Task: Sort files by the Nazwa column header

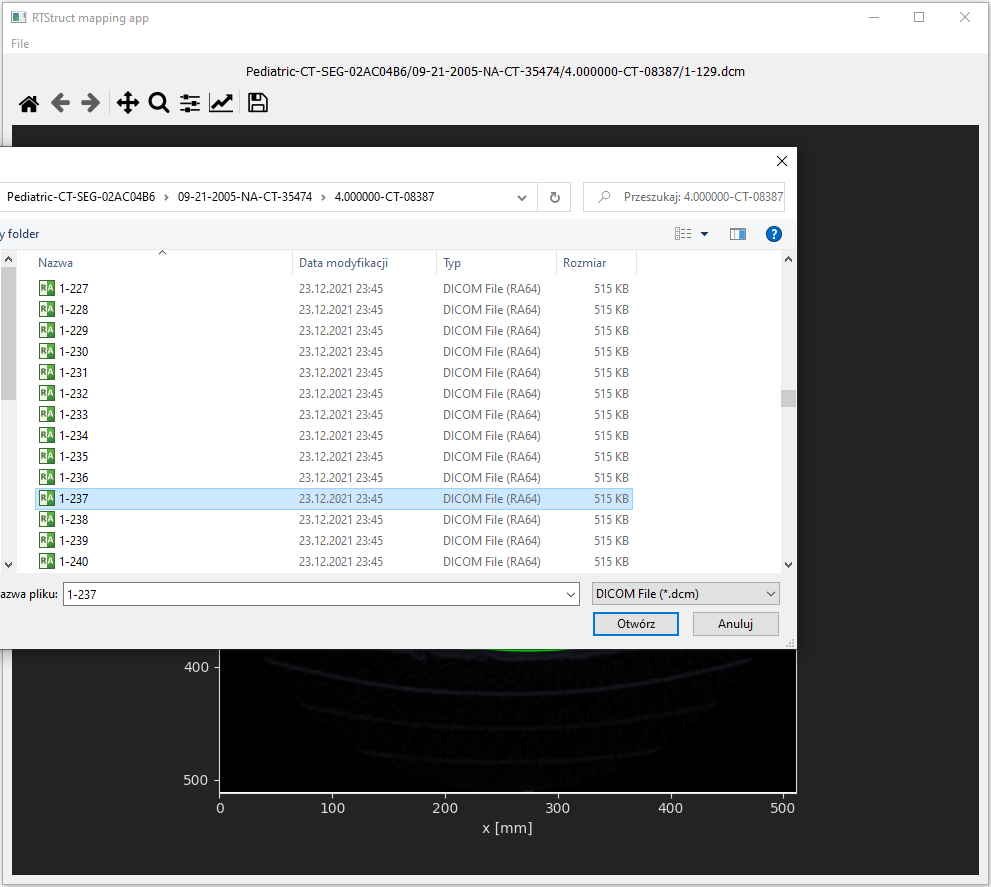Action: tap(55, 262)
